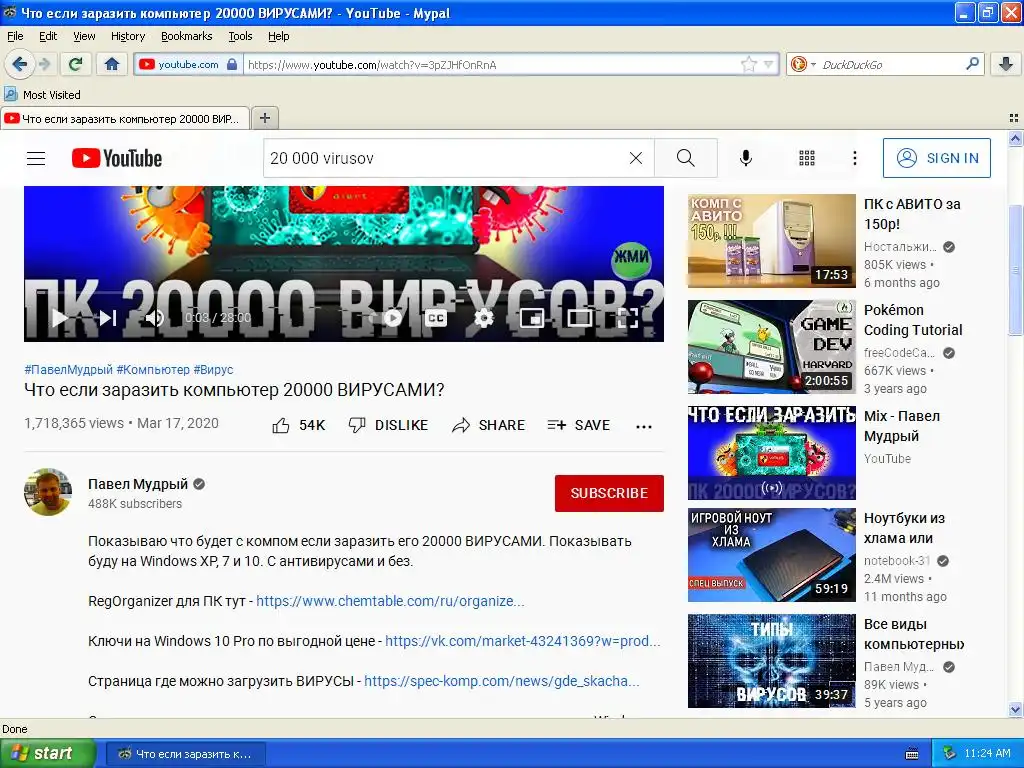Open the browser downloads arrow button
Screen dimensions: 1024x768
tap(1005, 64)
